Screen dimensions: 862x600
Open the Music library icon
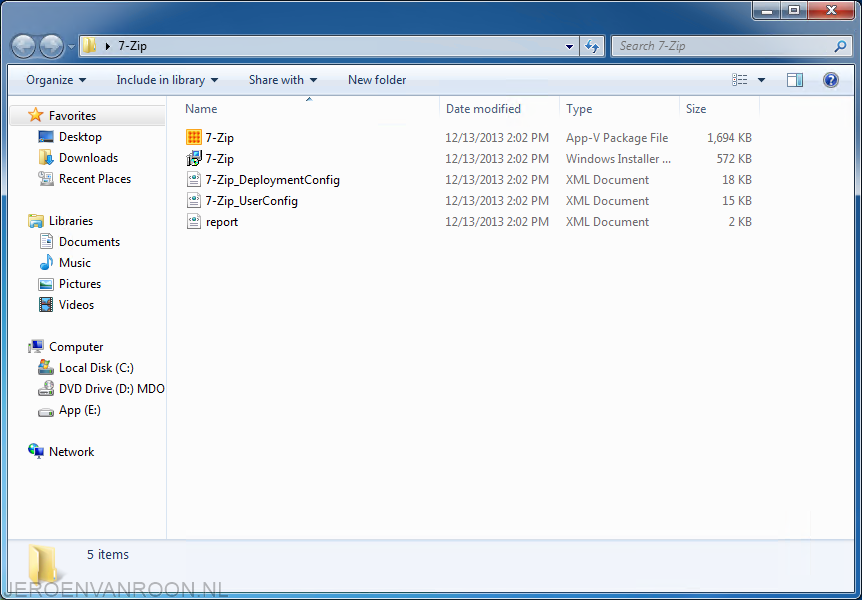[x=46, y=263]
